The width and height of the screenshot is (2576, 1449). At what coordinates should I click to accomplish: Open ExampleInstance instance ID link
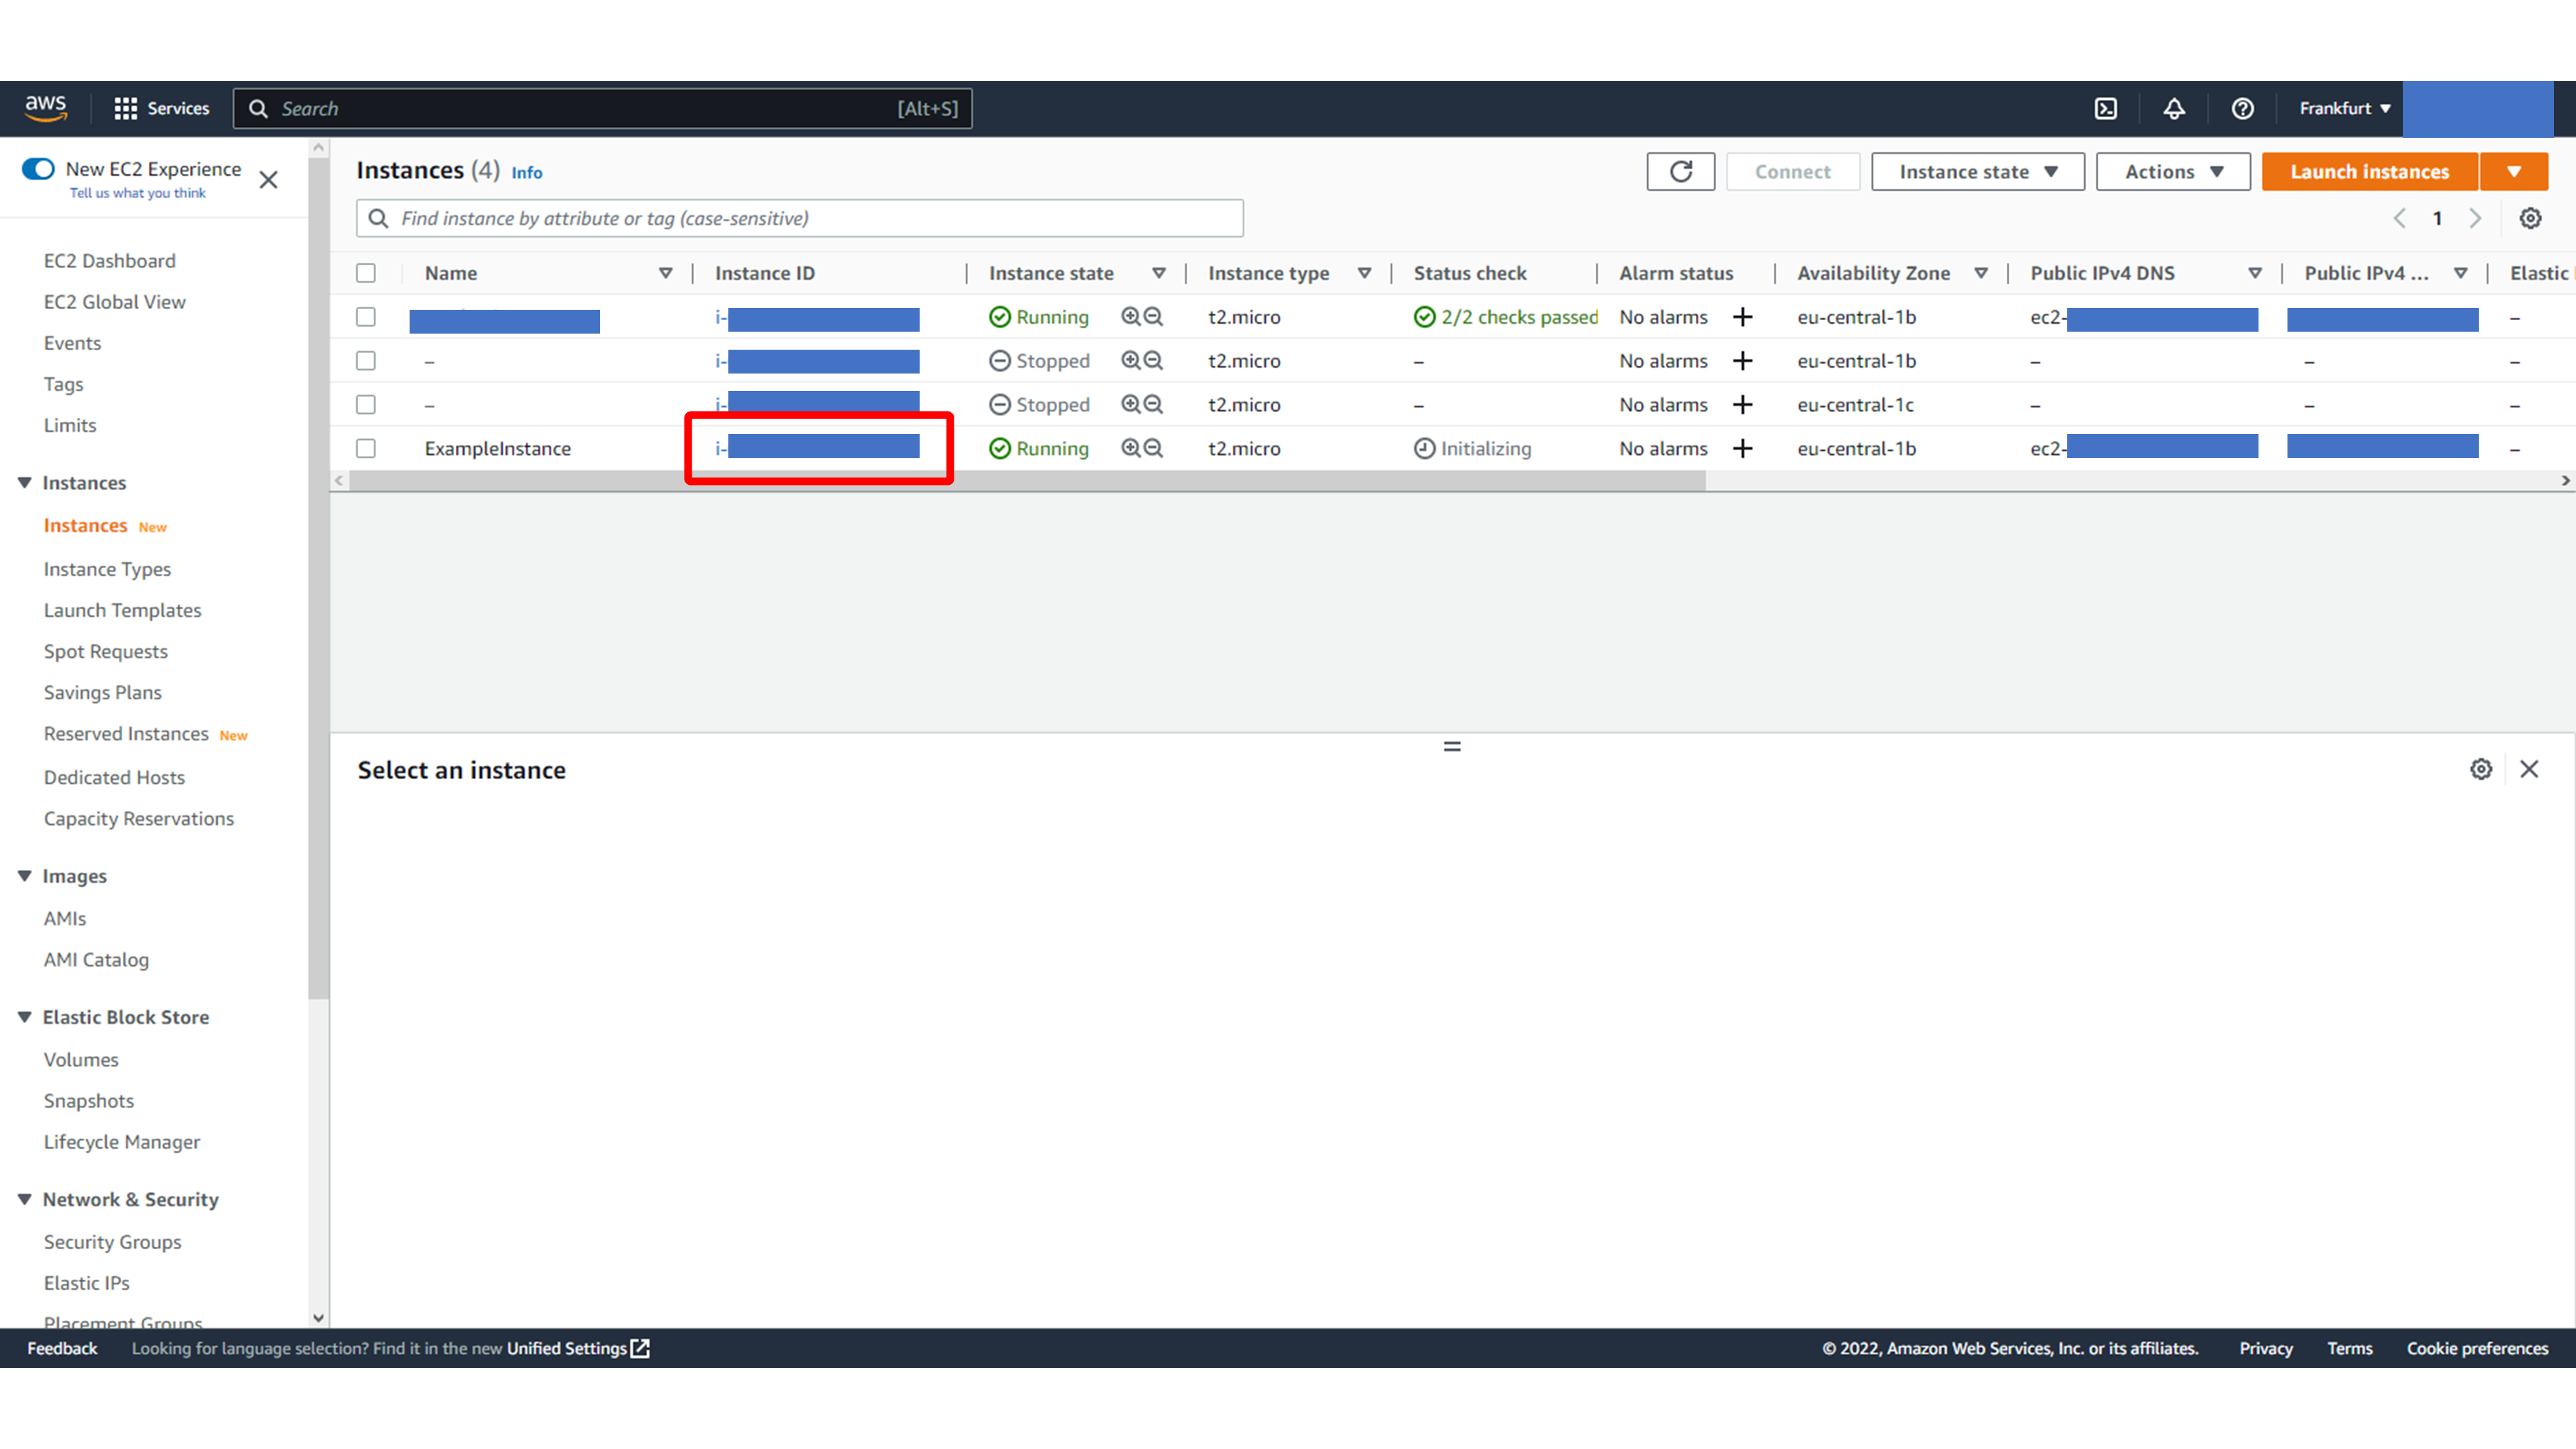click(x=817, y=448)
